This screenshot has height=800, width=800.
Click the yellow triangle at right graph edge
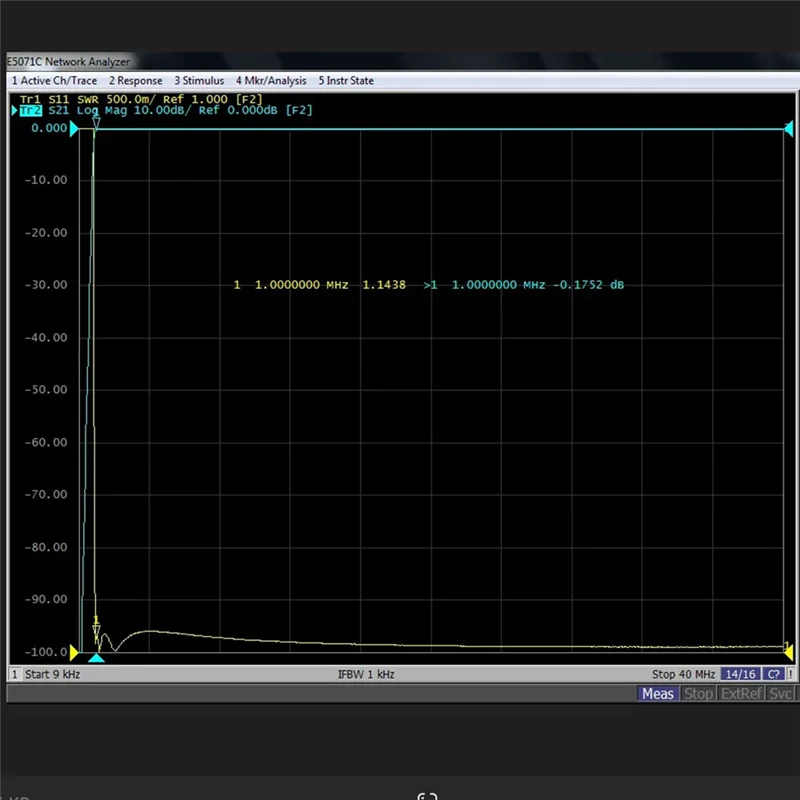[788, 652]
